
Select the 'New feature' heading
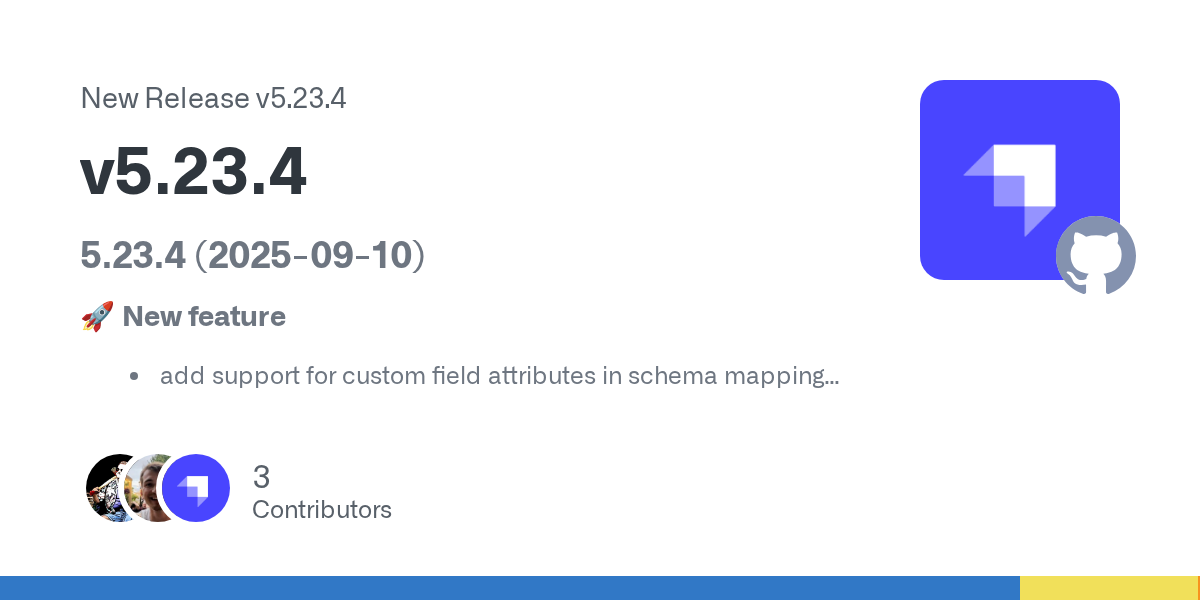204,317
